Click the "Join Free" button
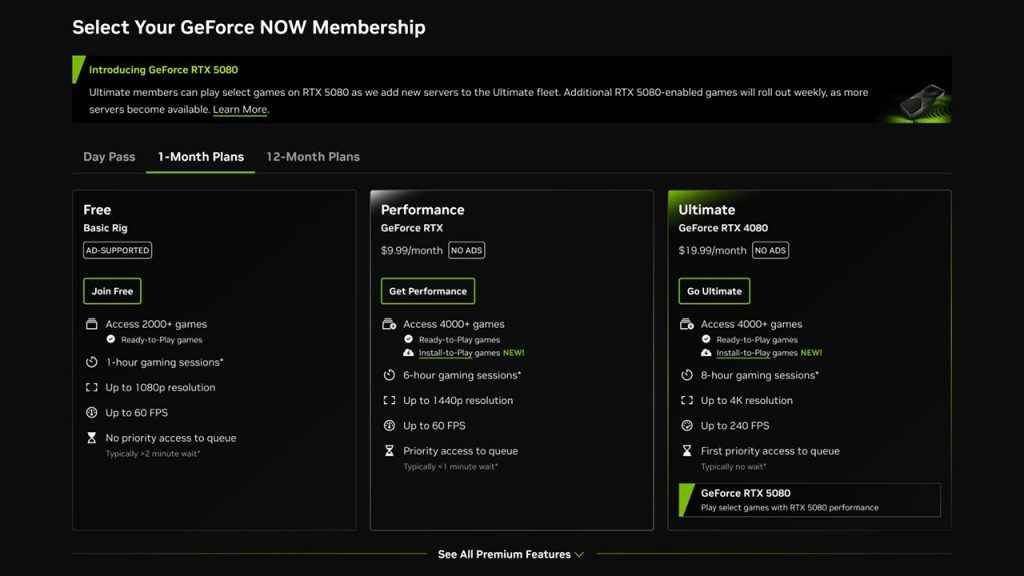This screenshot has width=1024, height=576. pyautogui.click(x=111, y=291)
